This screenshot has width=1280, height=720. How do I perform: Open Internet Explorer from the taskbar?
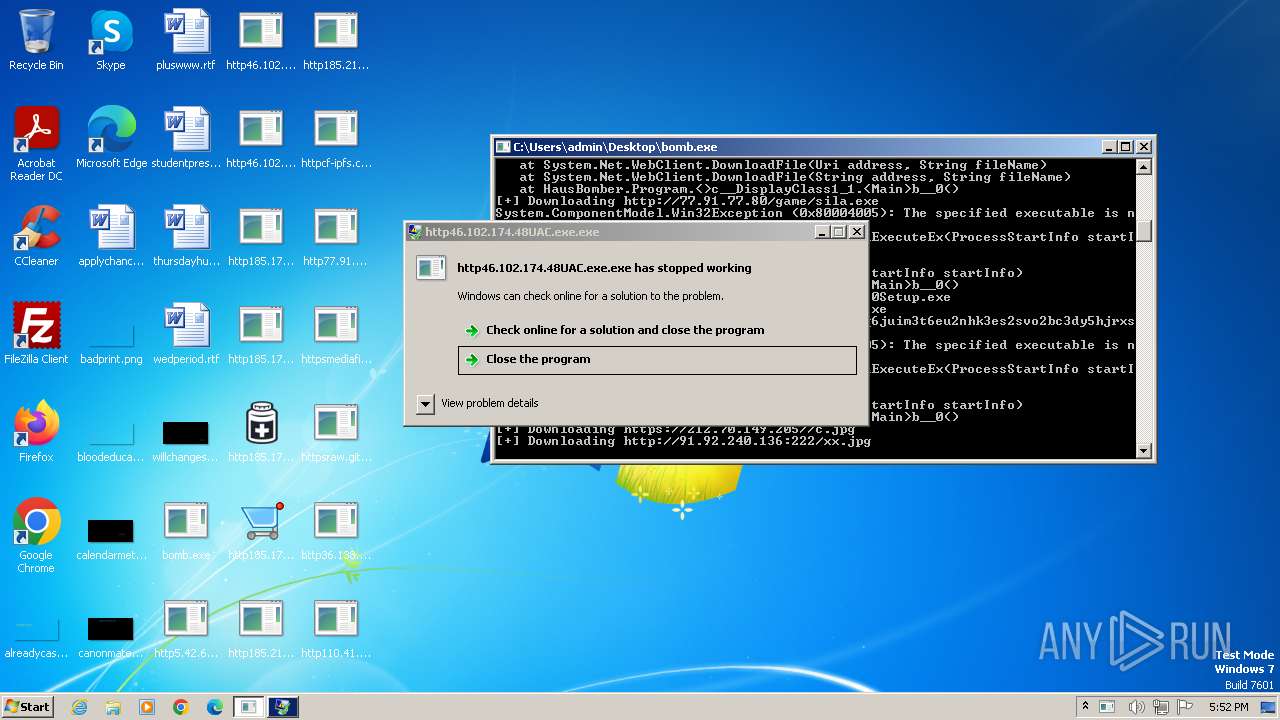[79, 707]
